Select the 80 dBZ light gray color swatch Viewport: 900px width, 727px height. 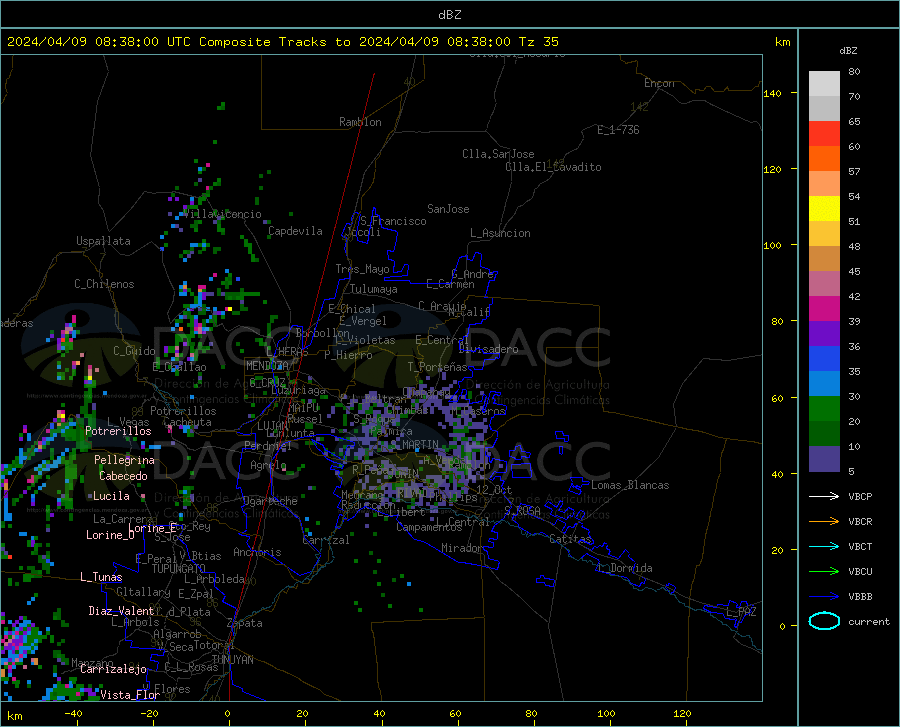pos(824,83)
